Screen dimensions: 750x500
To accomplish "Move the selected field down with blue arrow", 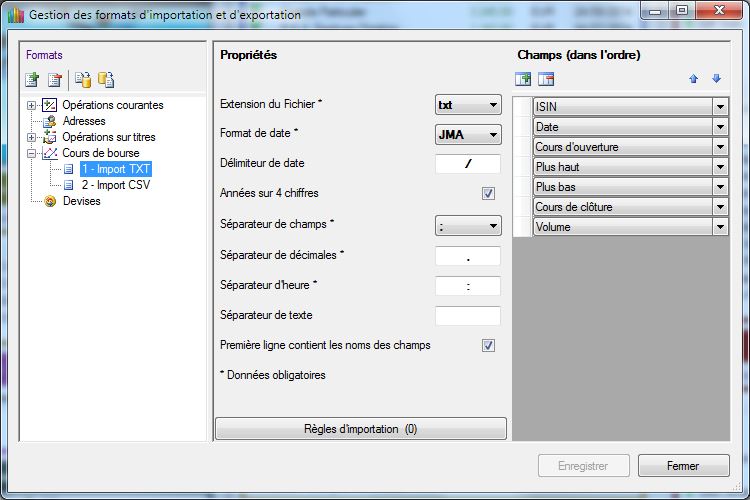I will [716, 79].
